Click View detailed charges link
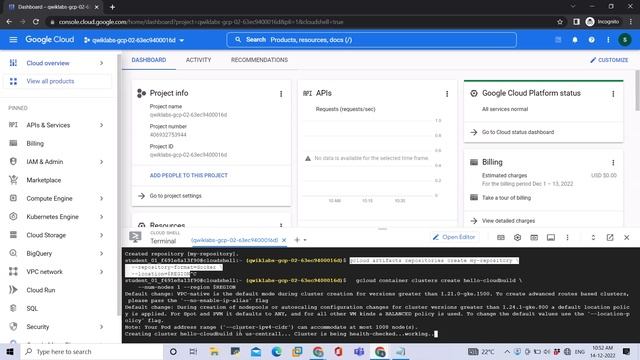640x360 pixels. point(508,221)
